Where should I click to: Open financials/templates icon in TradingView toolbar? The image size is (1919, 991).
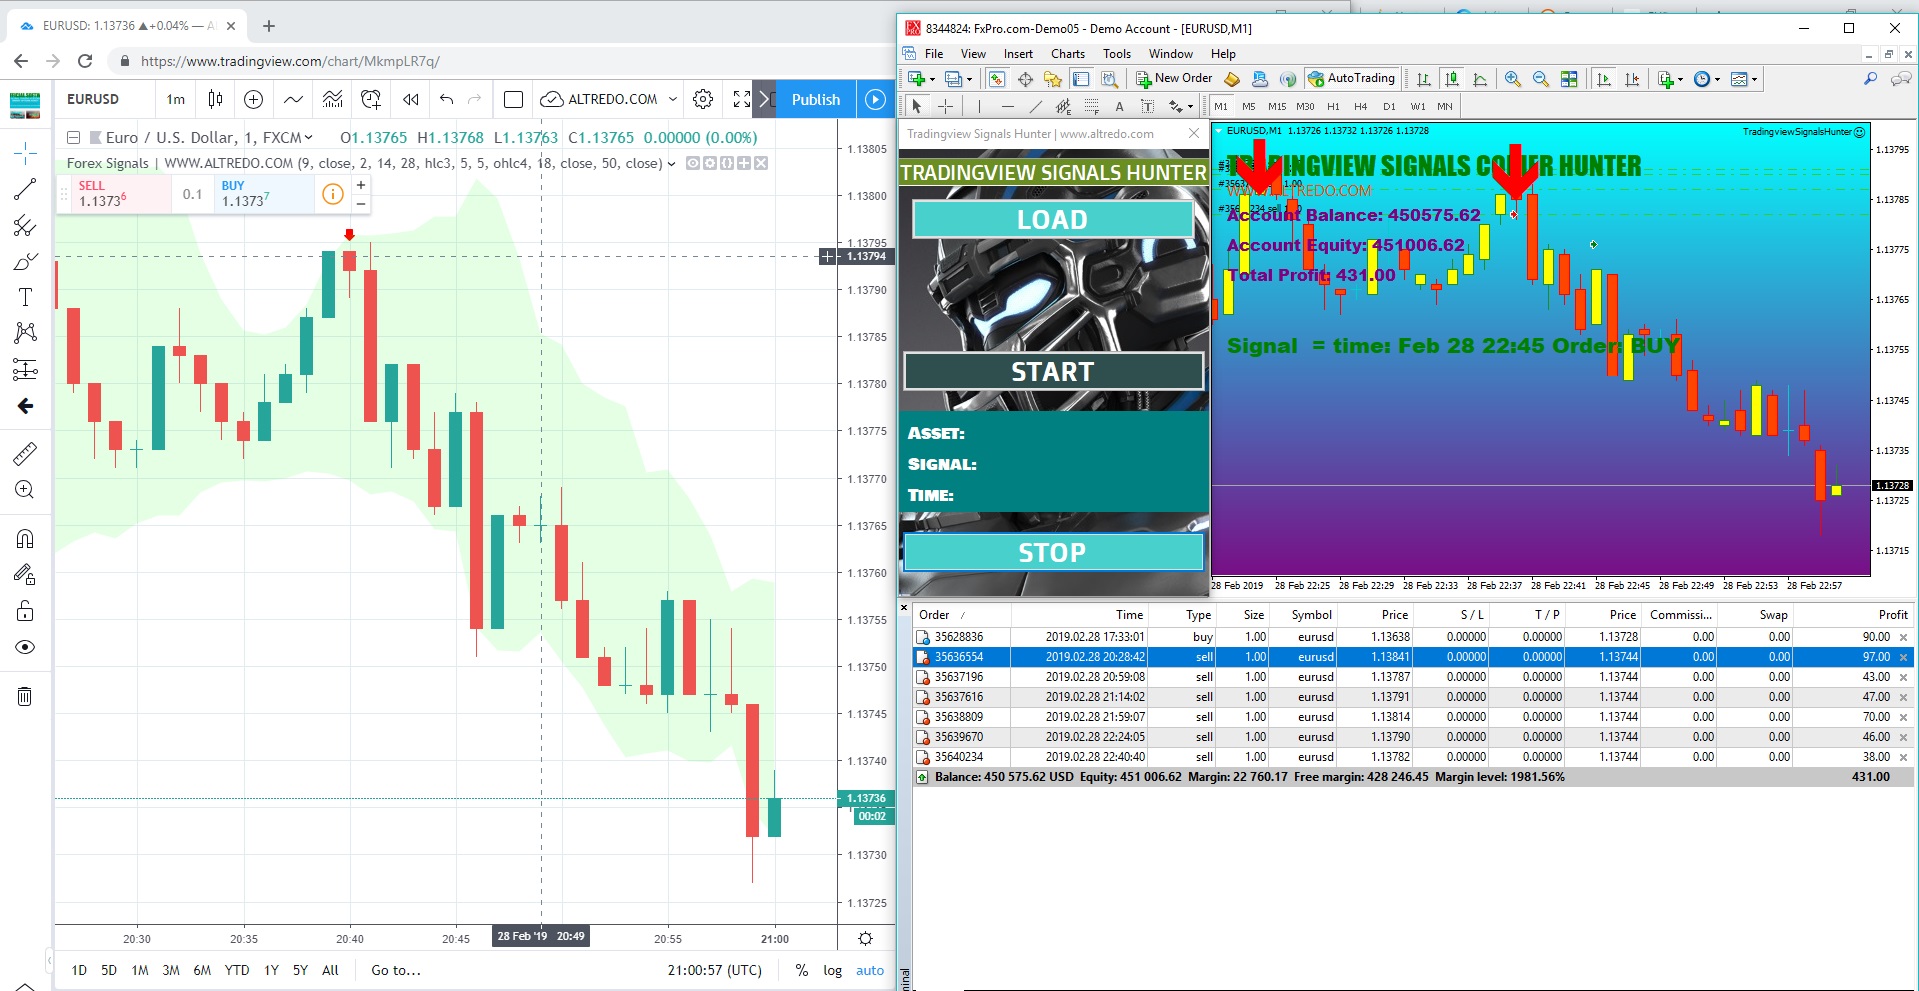pyautogui.click(x=332, y=99)
